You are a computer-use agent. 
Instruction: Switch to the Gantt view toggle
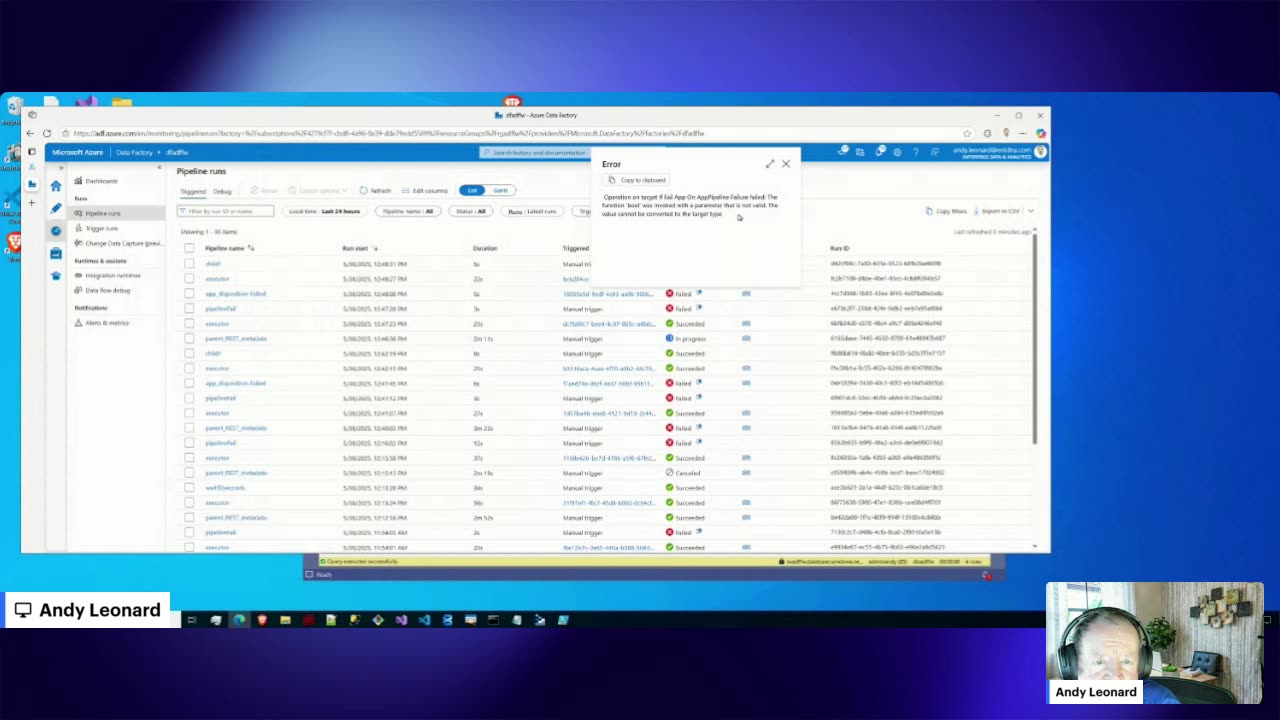tap(499, 190)
